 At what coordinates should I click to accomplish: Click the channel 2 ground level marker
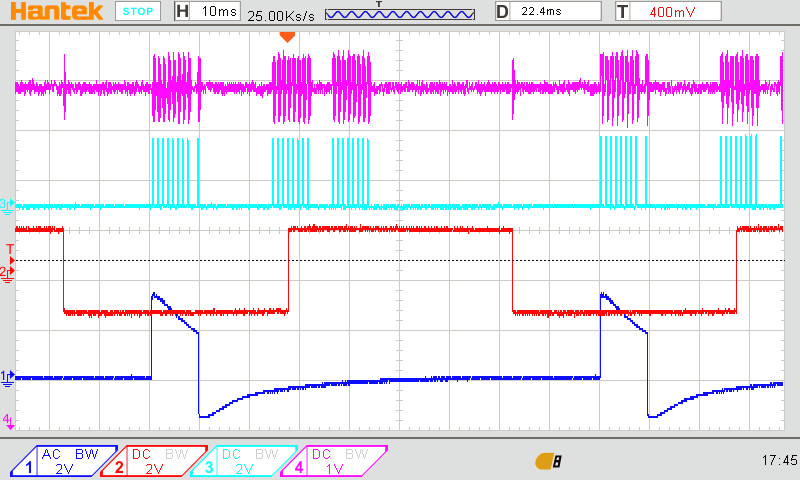coord(7,274)
